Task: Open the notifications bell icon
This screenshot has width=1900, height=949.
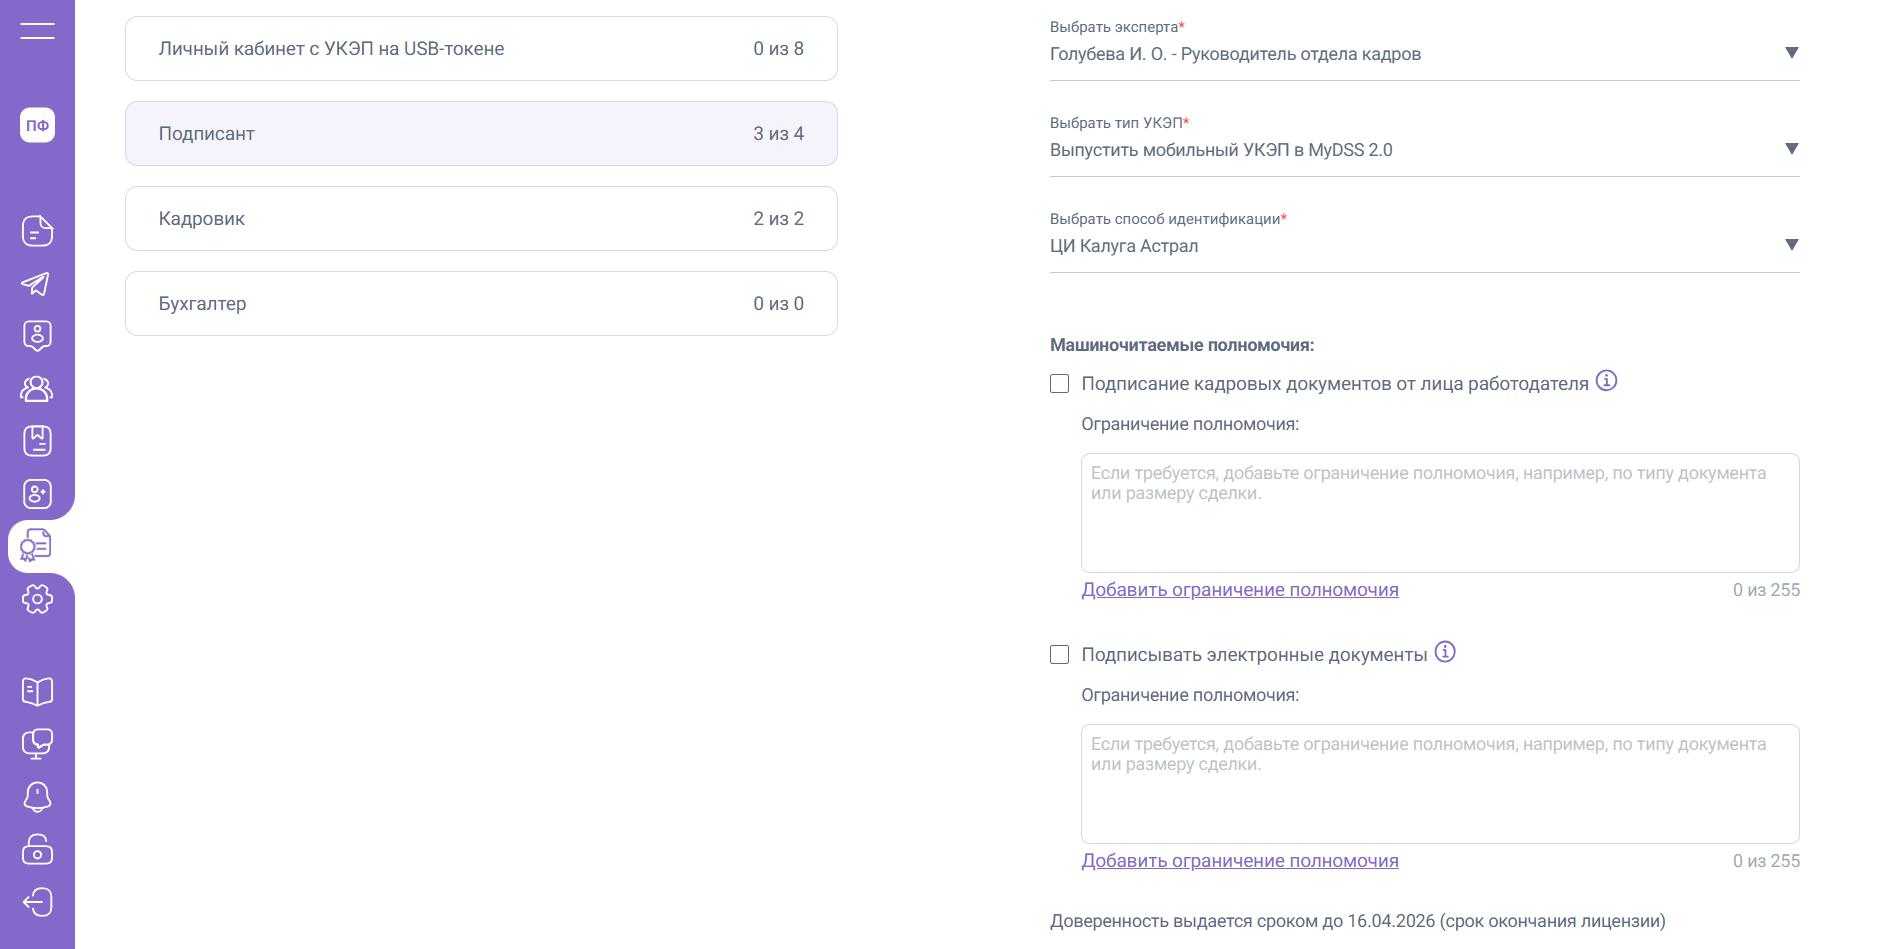Action: pos(37,797)
